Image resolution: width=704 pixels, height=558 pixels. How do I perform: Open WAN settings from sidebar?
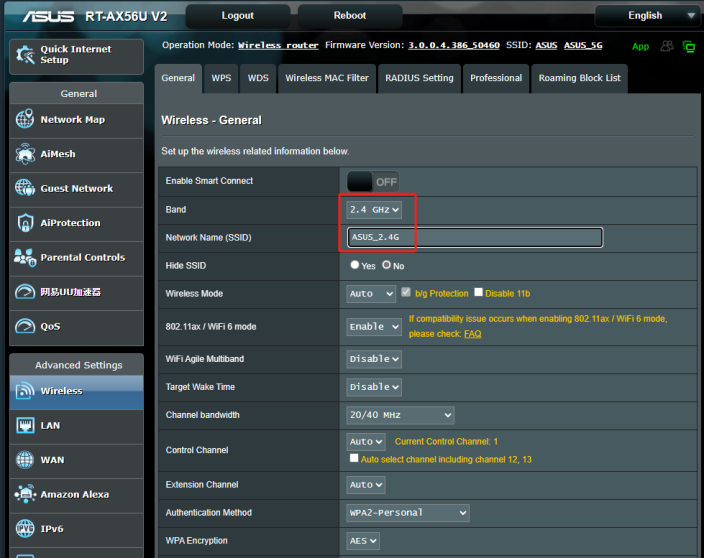[77, 461]
